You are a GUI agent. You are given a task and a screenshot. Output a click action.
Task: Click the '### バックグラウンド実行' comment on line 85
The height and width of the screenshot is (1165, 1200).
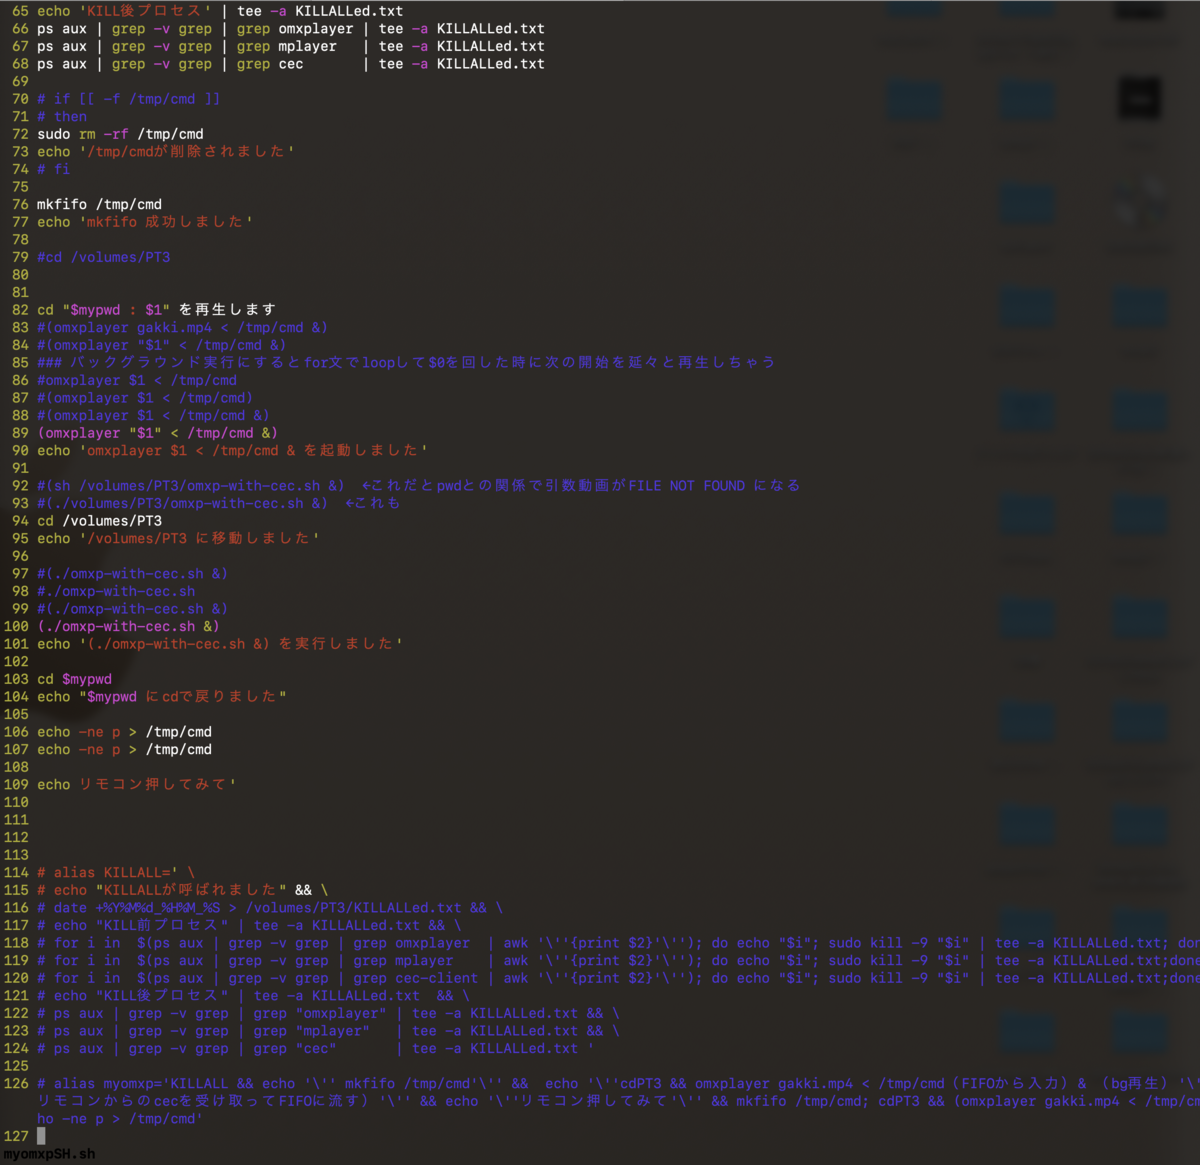point(406,362)
